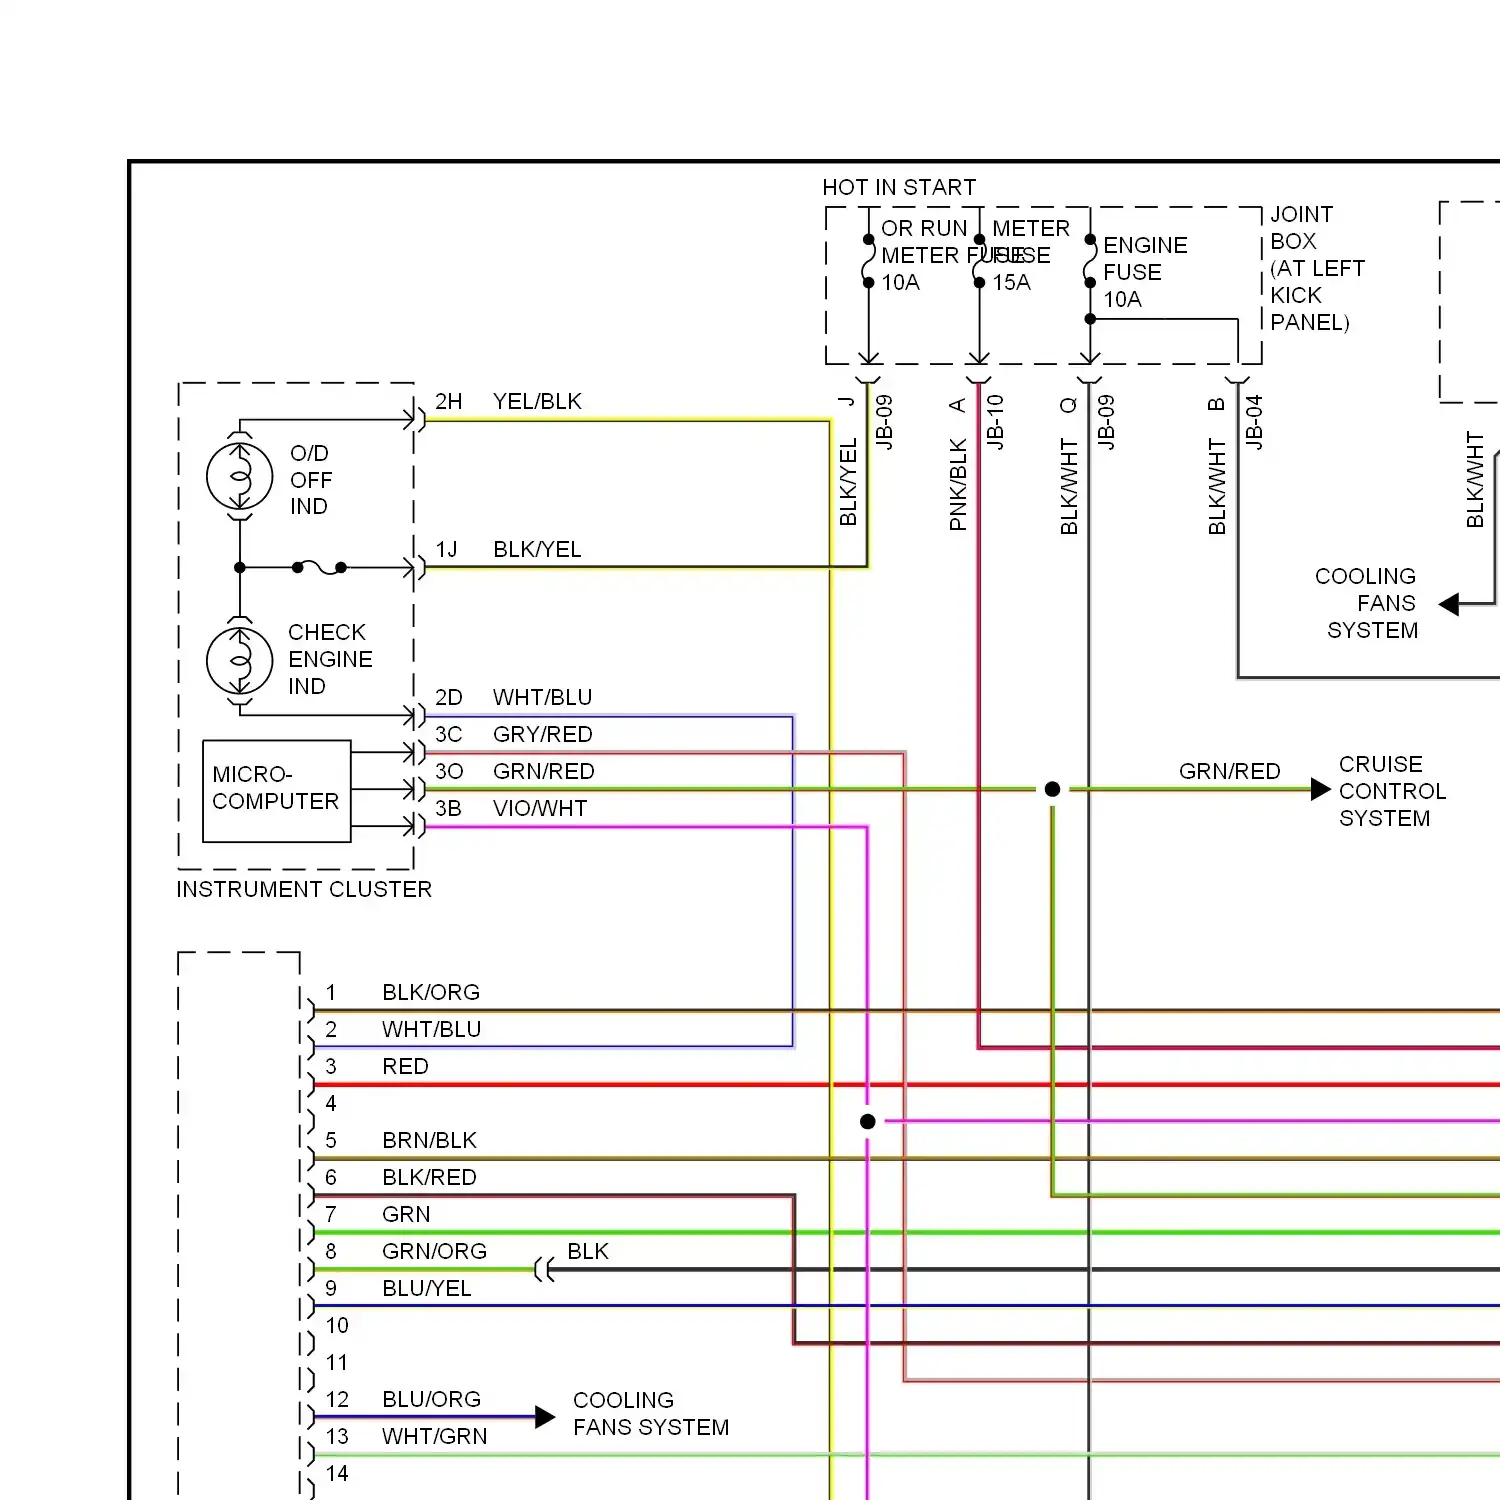1500x1500 pixels.
Task: Click the O/D OFF IND text
Action: (x=310, y=480)
